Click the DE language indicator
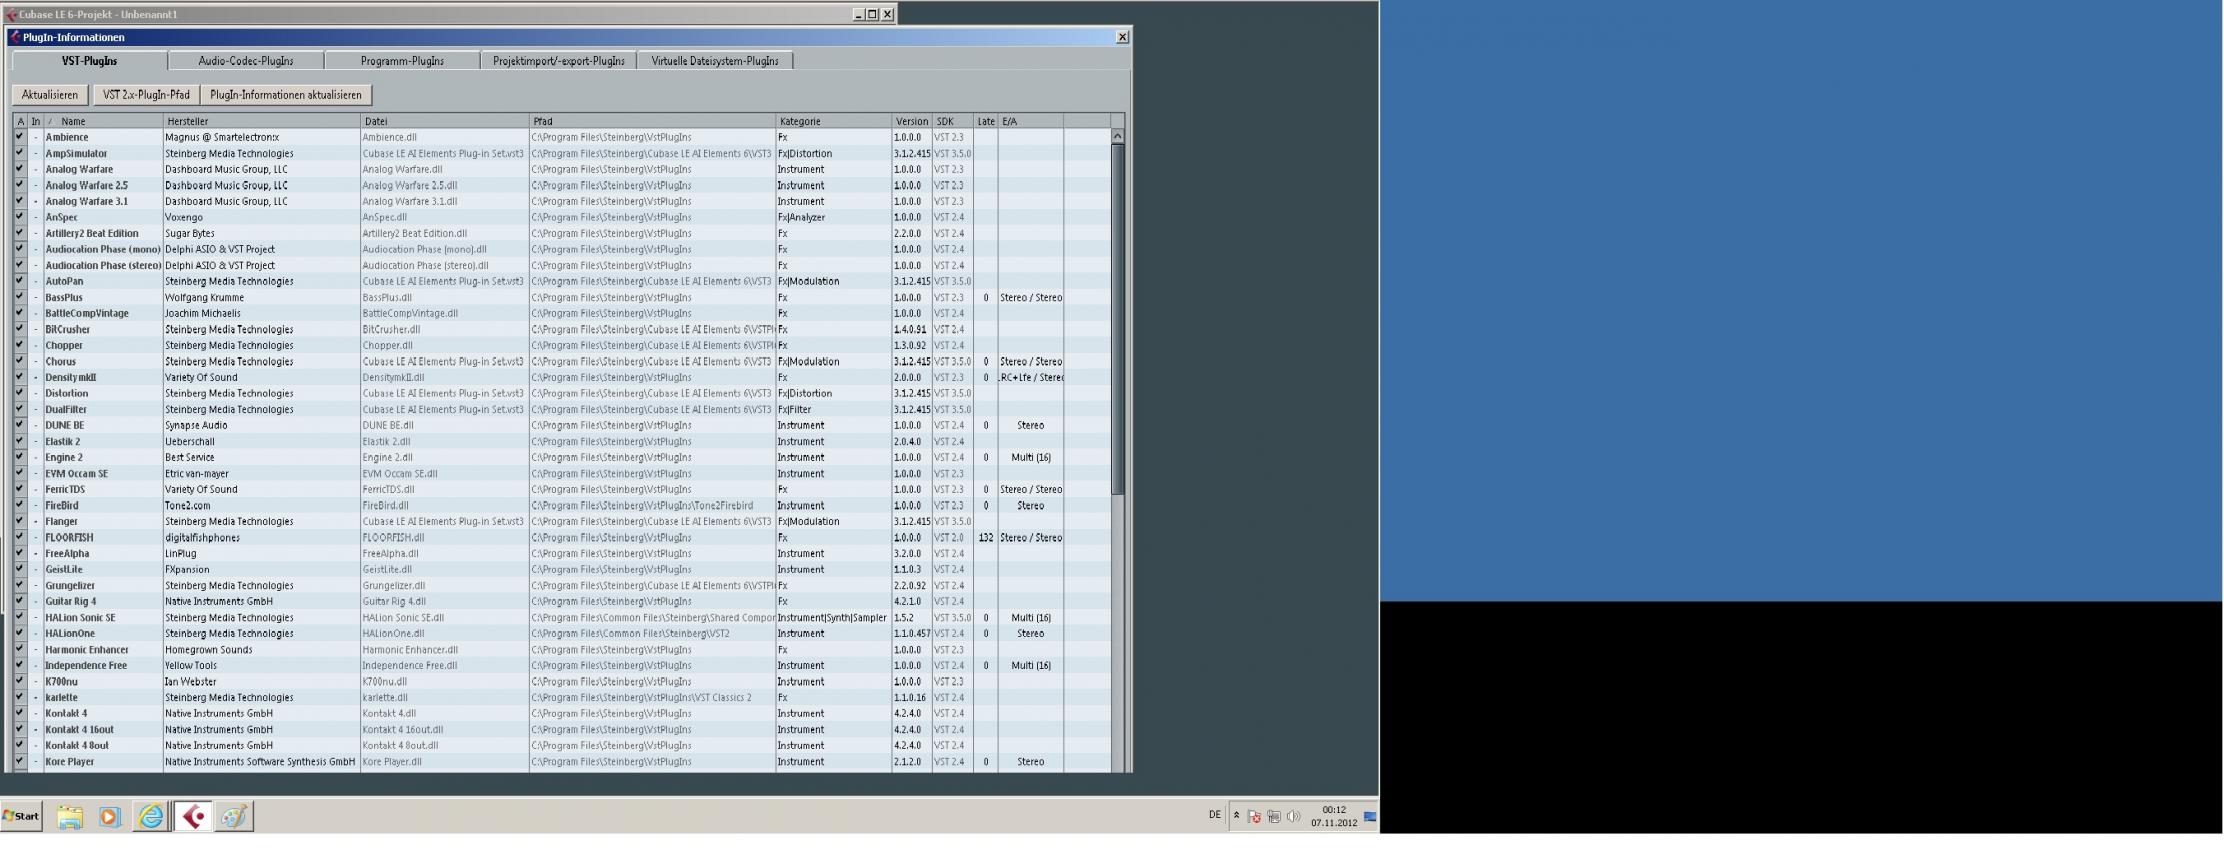The height and width of the screenshot is (864, 2224). [1215, 815]
